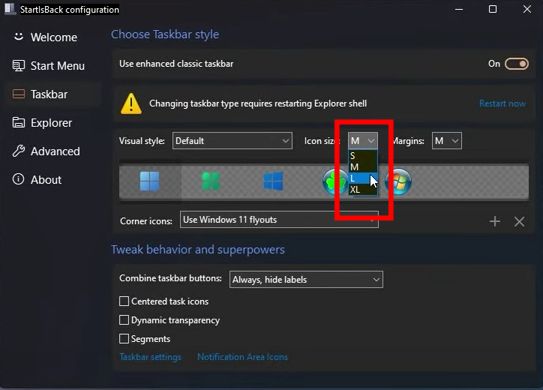
Task: Click the Explorer folder icon
Action: coord(18,122)
